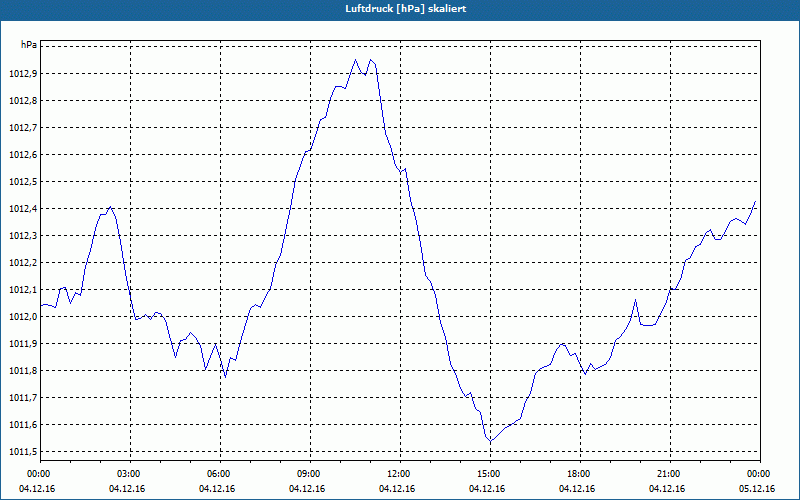800x500 pixels.
Task: Select the 1011,7 y-axis label
Action: tap(23, 398)
